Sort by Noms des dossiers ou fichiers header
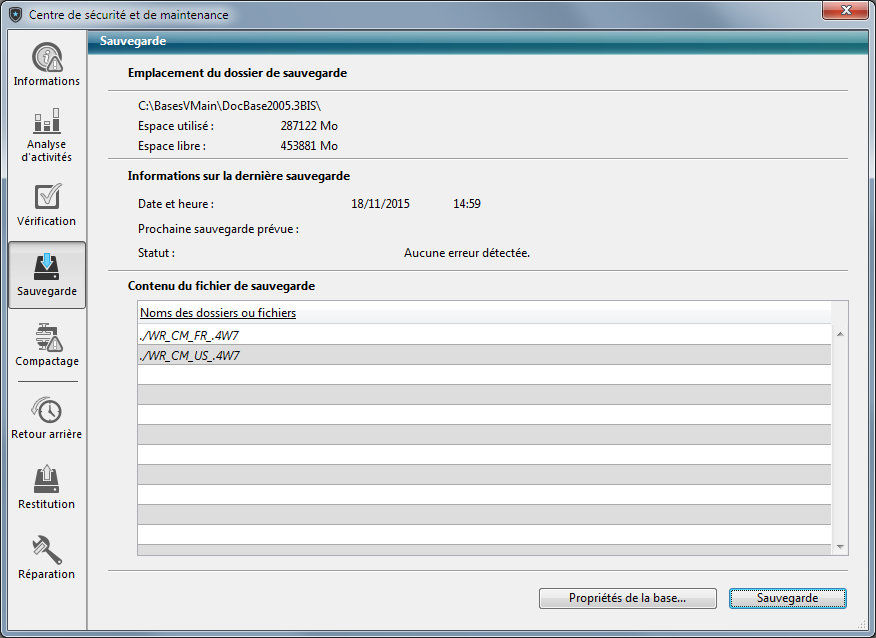Viewport: 876px width, 638px height. (218, 313)
